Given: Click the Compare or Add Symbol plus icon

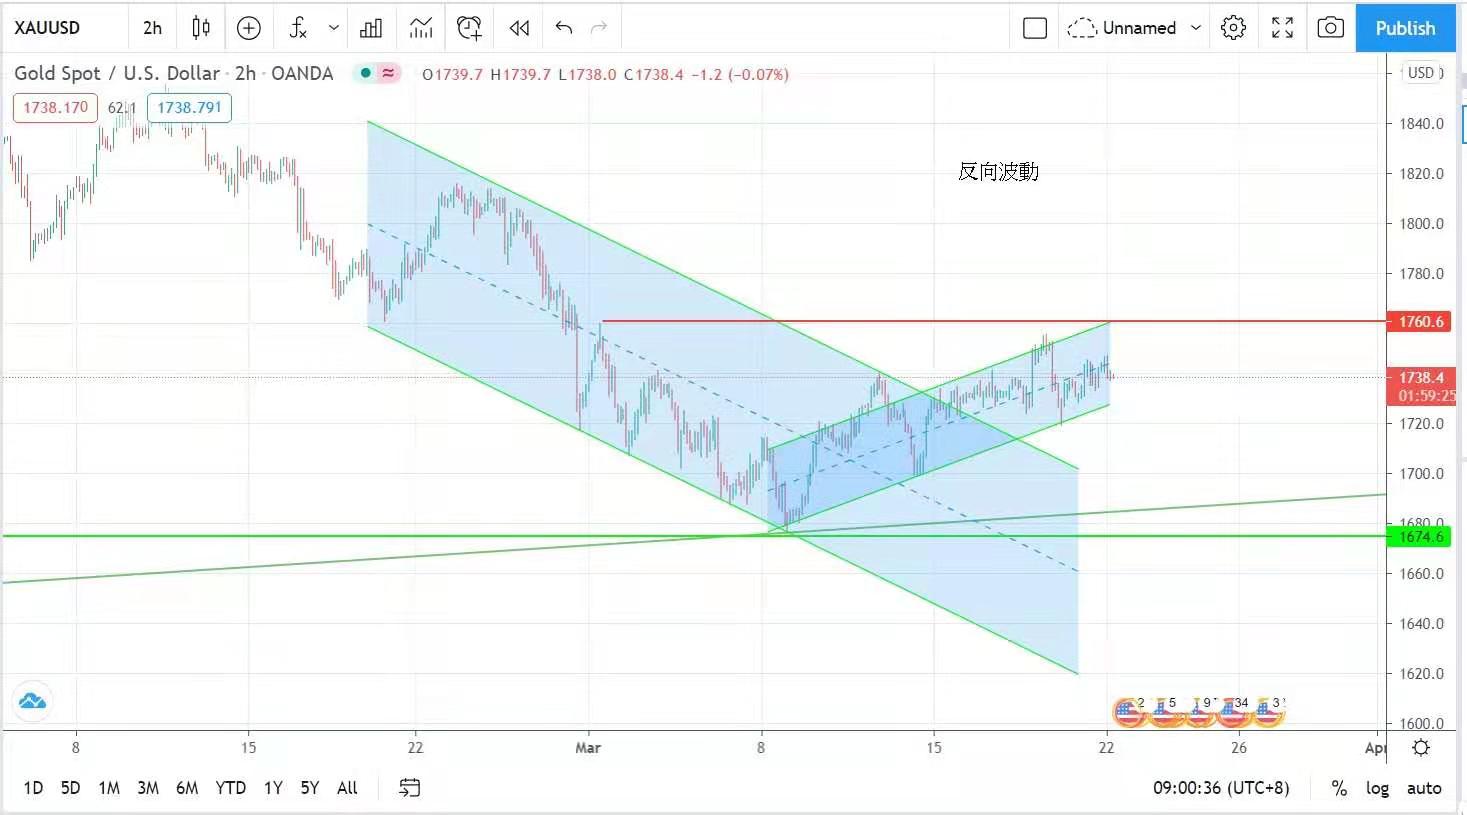Looking at the screenshot, I should 248,28.
